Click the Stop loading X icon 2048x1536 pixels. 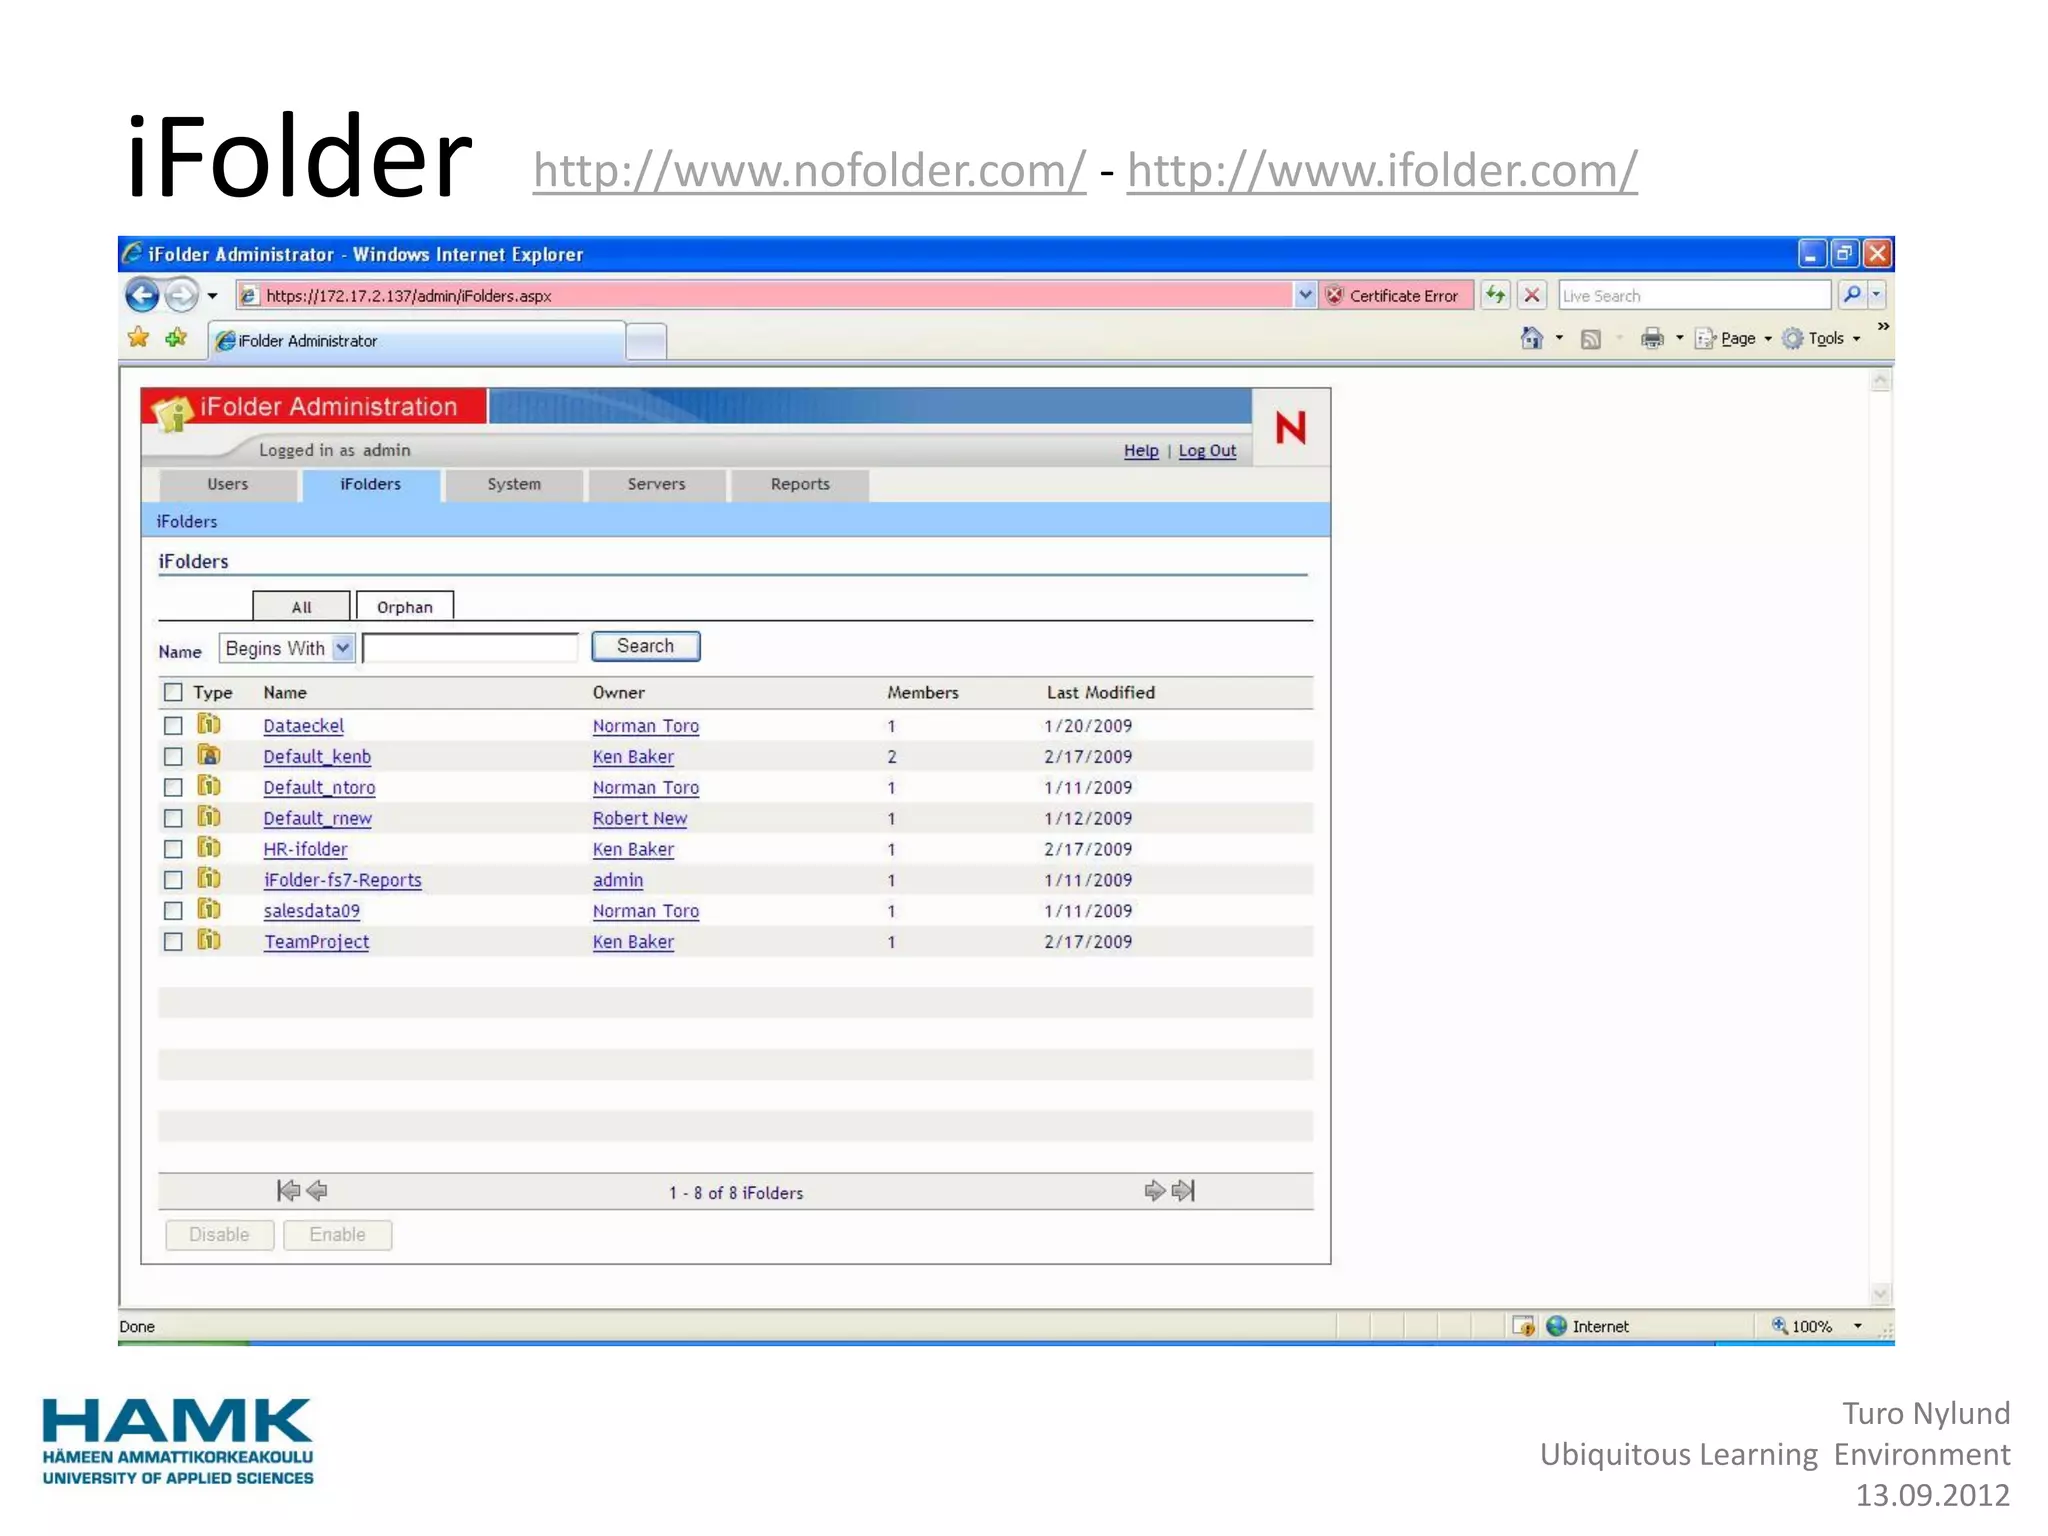click(x=1531, y=295)
